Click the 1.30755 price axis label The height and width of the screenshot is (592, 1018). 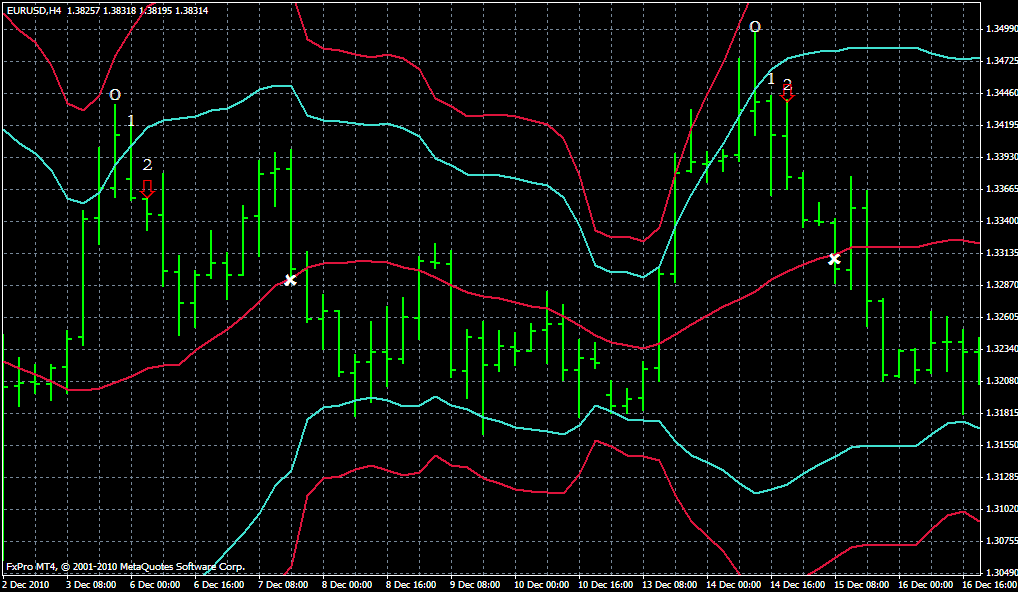pyautogui.click(x=1000, y=541)
